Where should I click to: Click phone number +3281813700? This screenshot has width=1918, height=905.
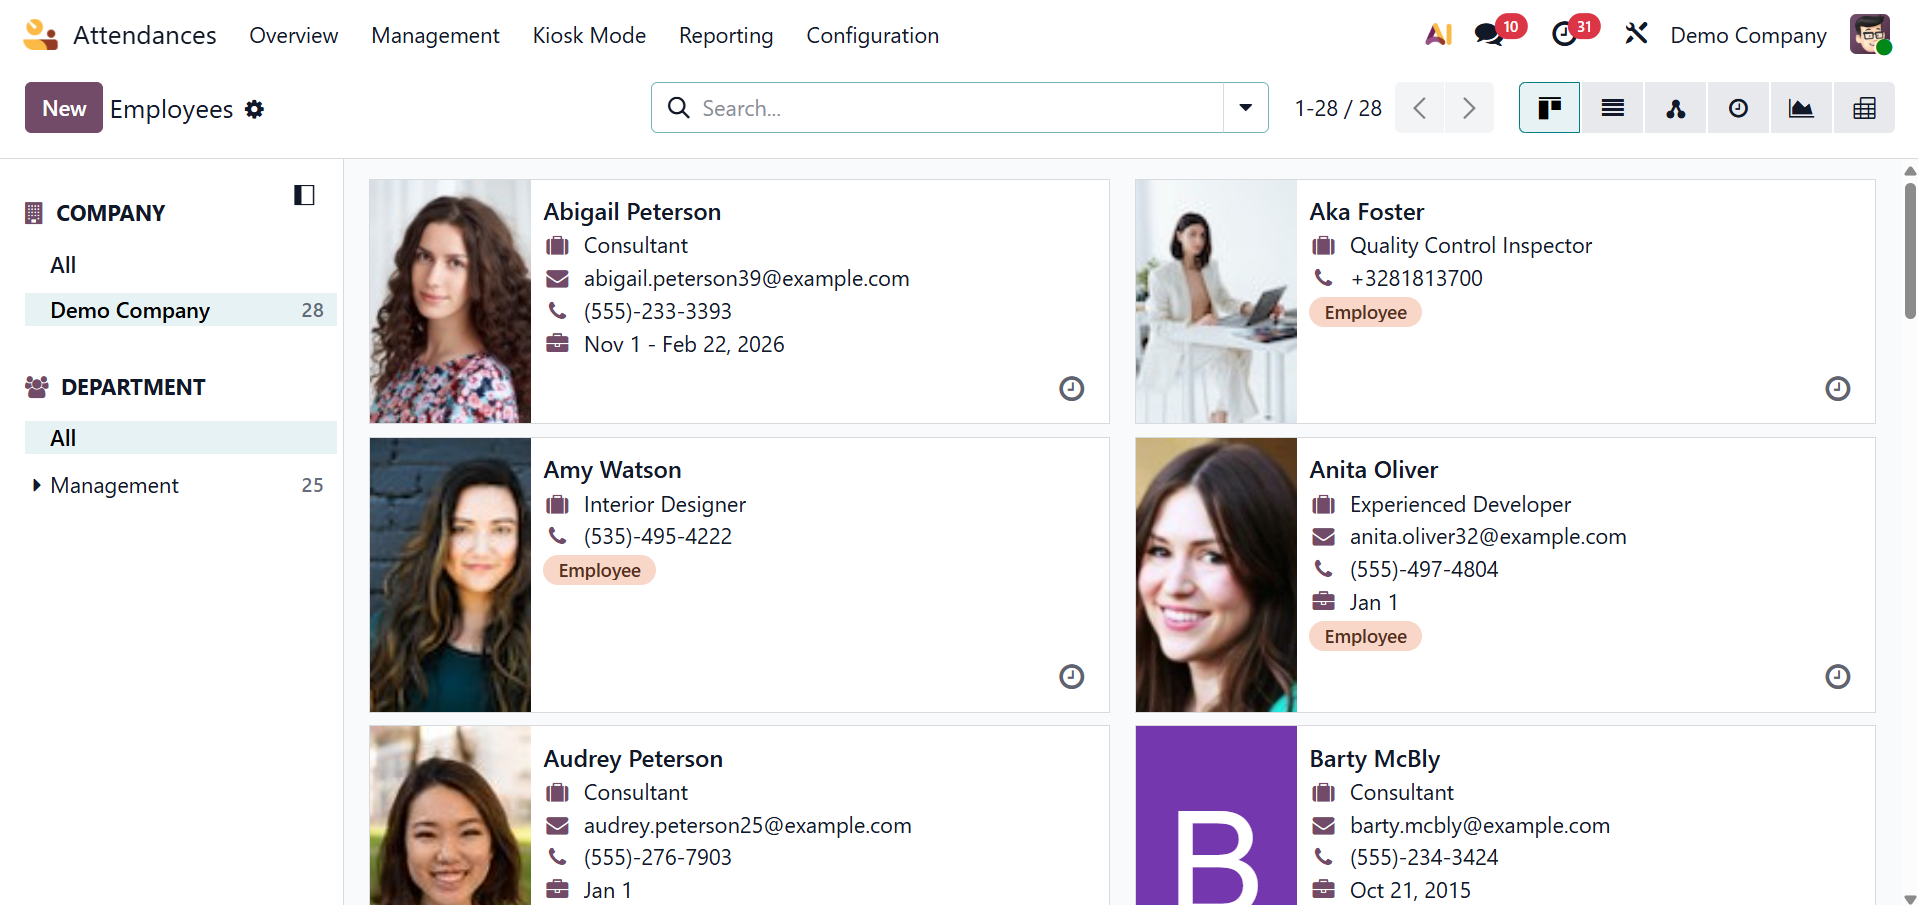1416,278
